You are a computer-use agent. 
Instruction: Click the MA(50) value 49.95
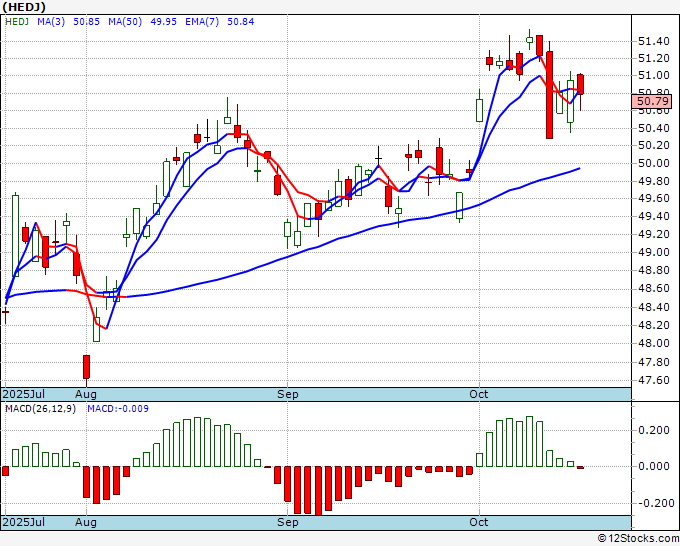pyautogui.click(x=163, y=21)
